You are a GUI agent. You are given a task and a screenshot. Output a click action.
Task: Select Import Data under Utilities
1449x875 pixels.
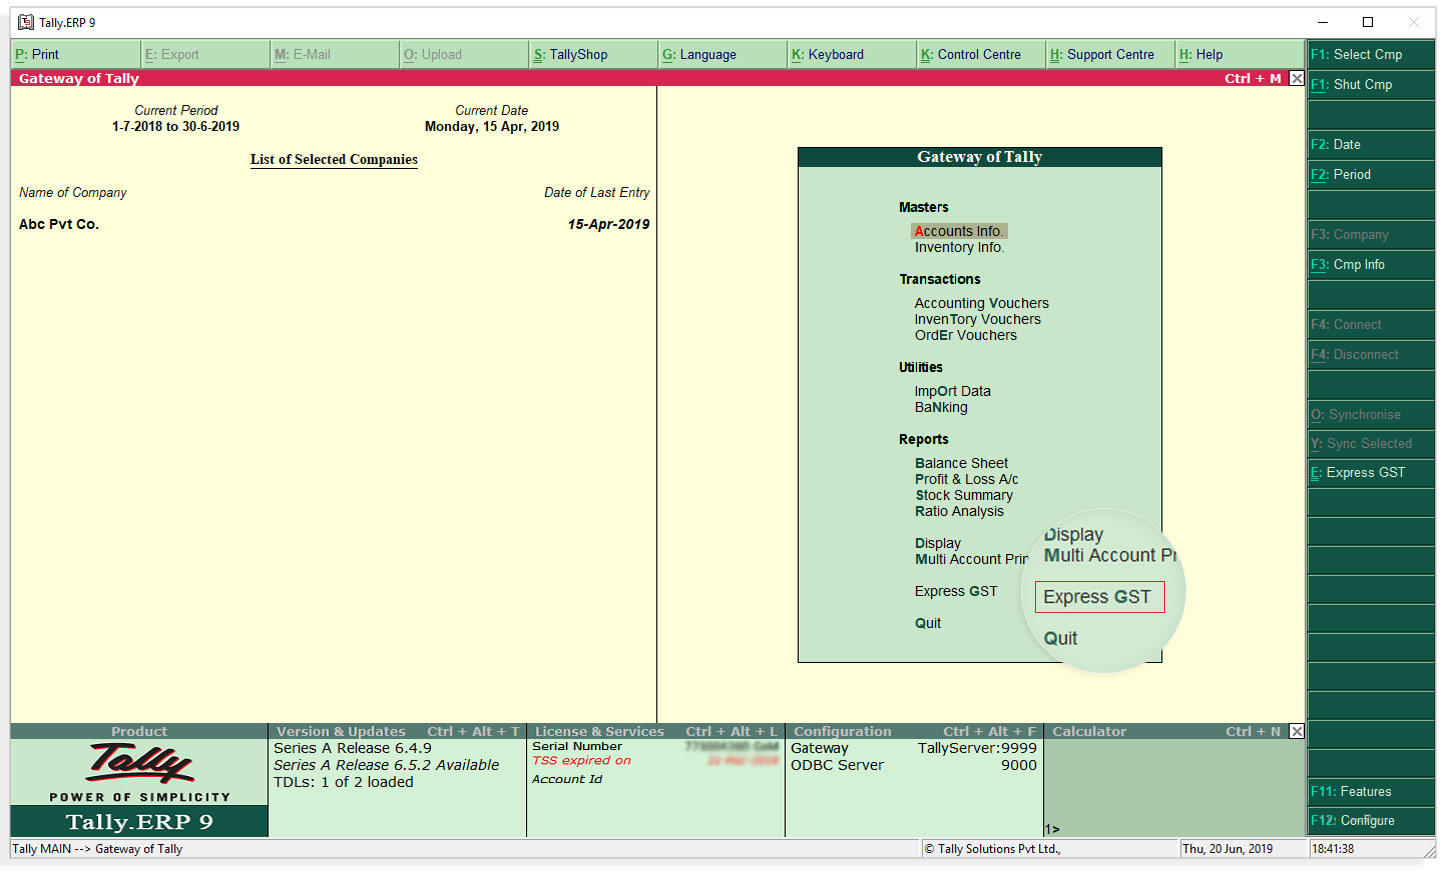[952, 391]
